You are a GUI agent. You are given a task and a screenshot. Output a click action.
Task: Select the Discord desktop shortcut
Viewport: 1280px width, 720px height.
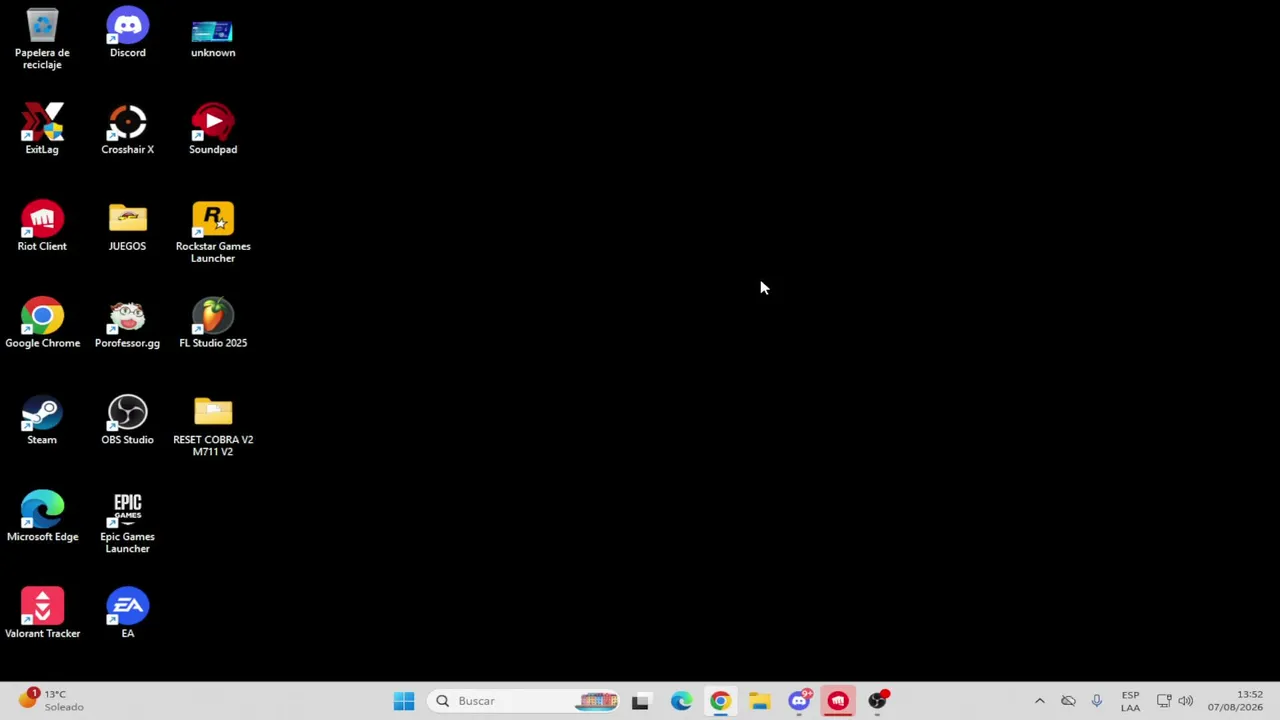click(127, 33)
